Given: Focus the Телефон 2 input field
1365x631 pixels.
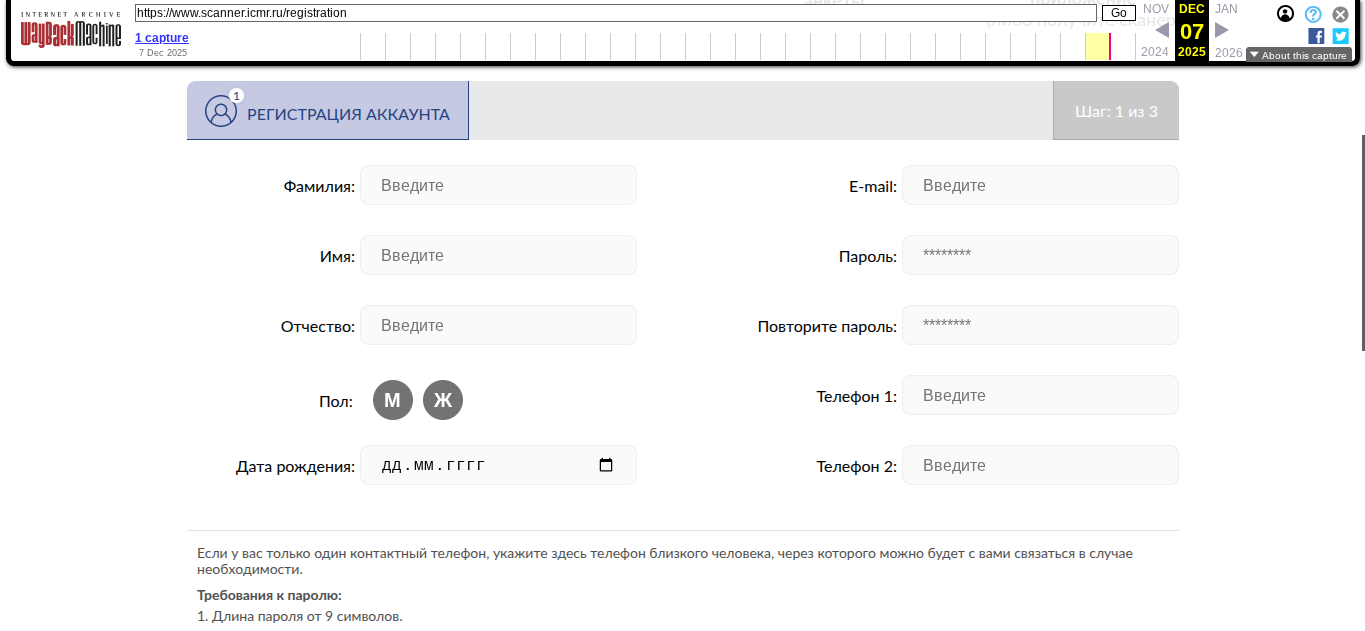Looking at the screenshot, I should tap(1040, 465).
